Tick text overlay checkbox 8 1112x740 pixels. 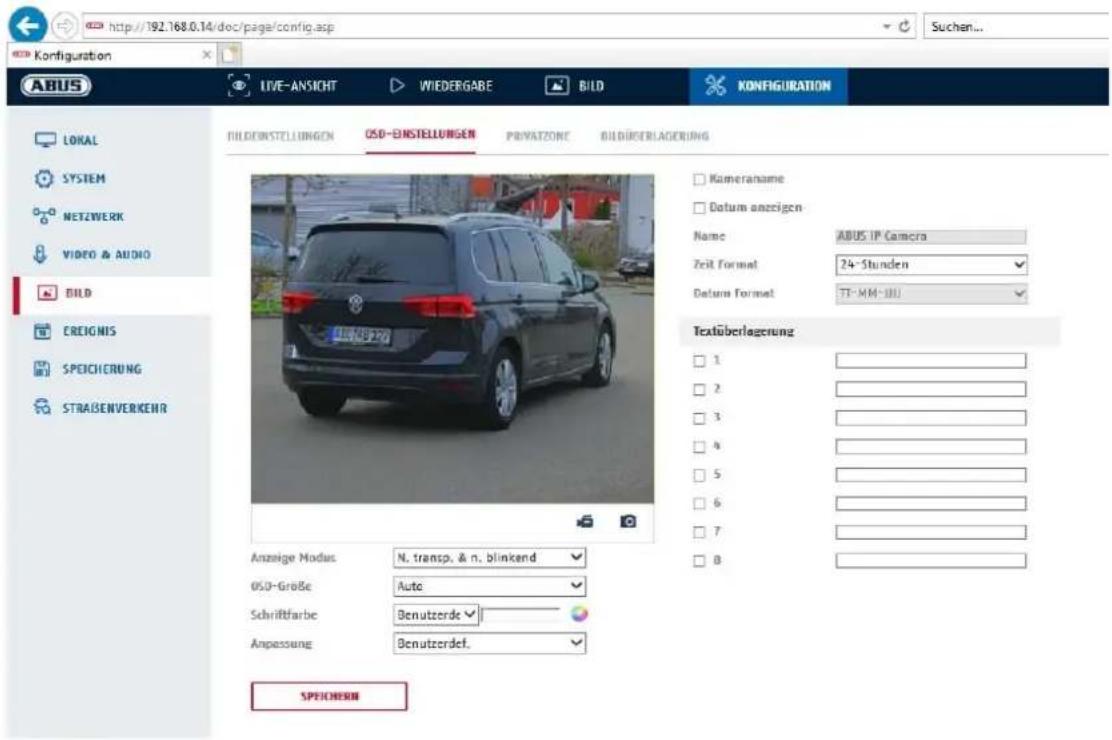(699, 561)
